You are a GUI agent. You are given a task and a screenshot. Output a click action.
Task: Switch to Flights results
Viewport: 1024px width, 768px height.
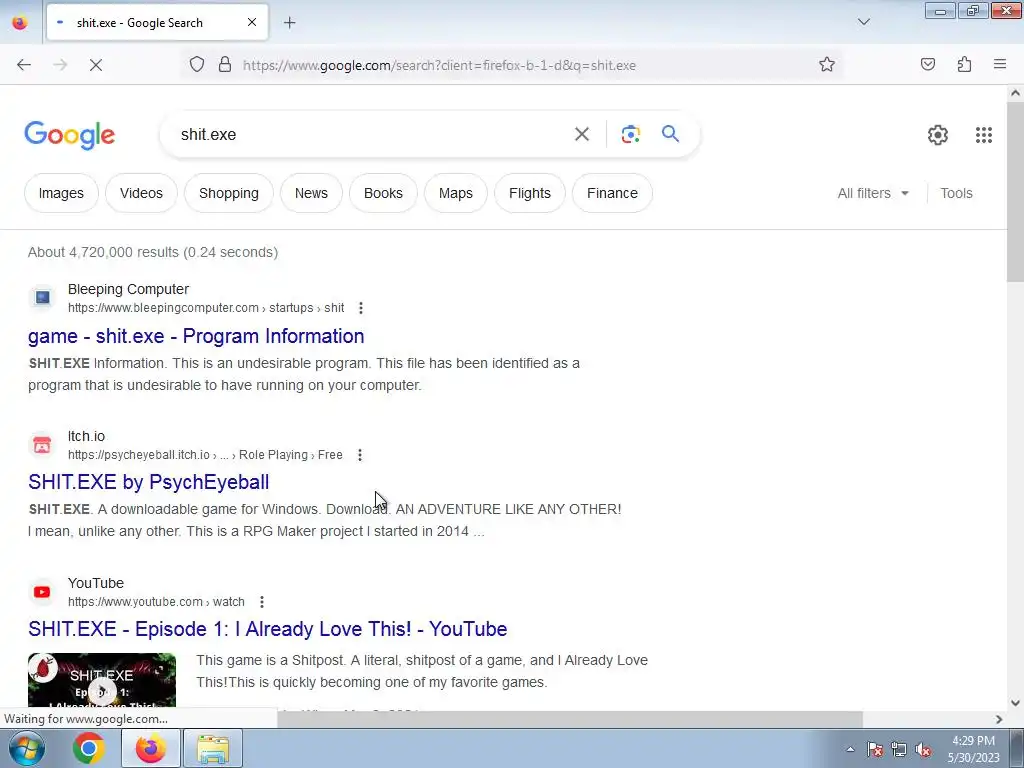(530, 193)
